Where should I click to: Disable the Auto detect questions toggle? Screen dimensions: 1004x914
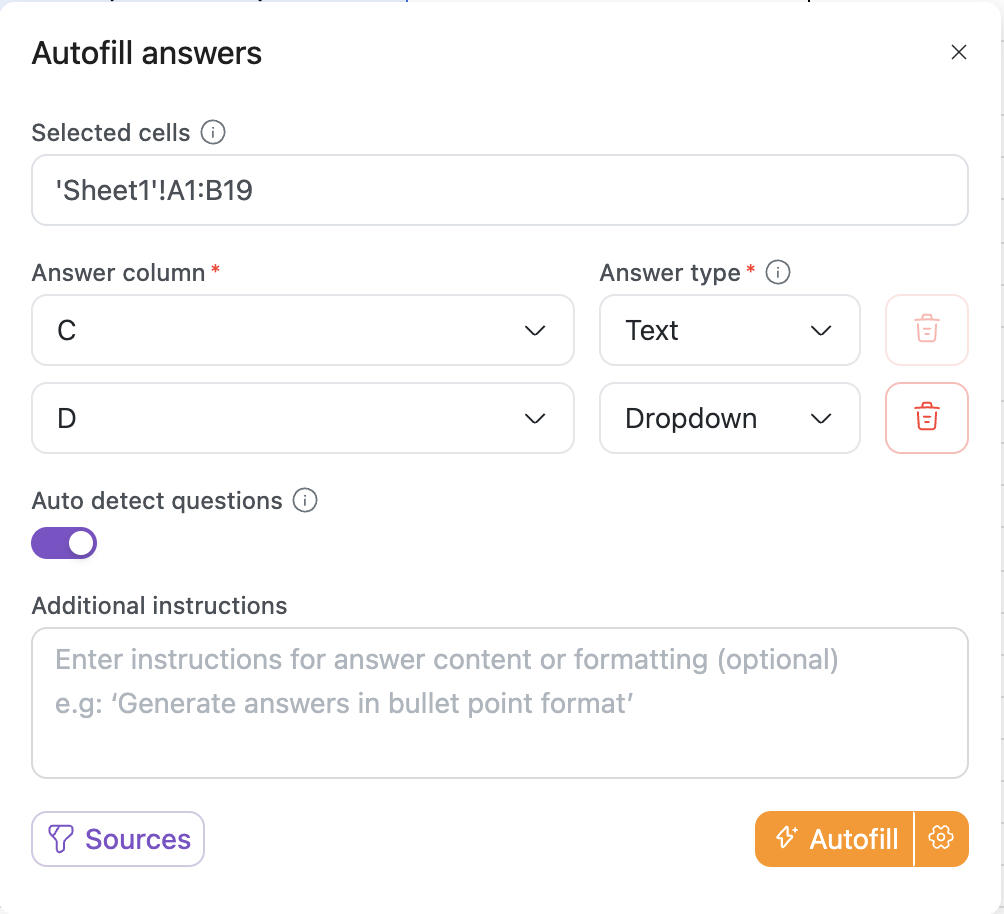65,544
